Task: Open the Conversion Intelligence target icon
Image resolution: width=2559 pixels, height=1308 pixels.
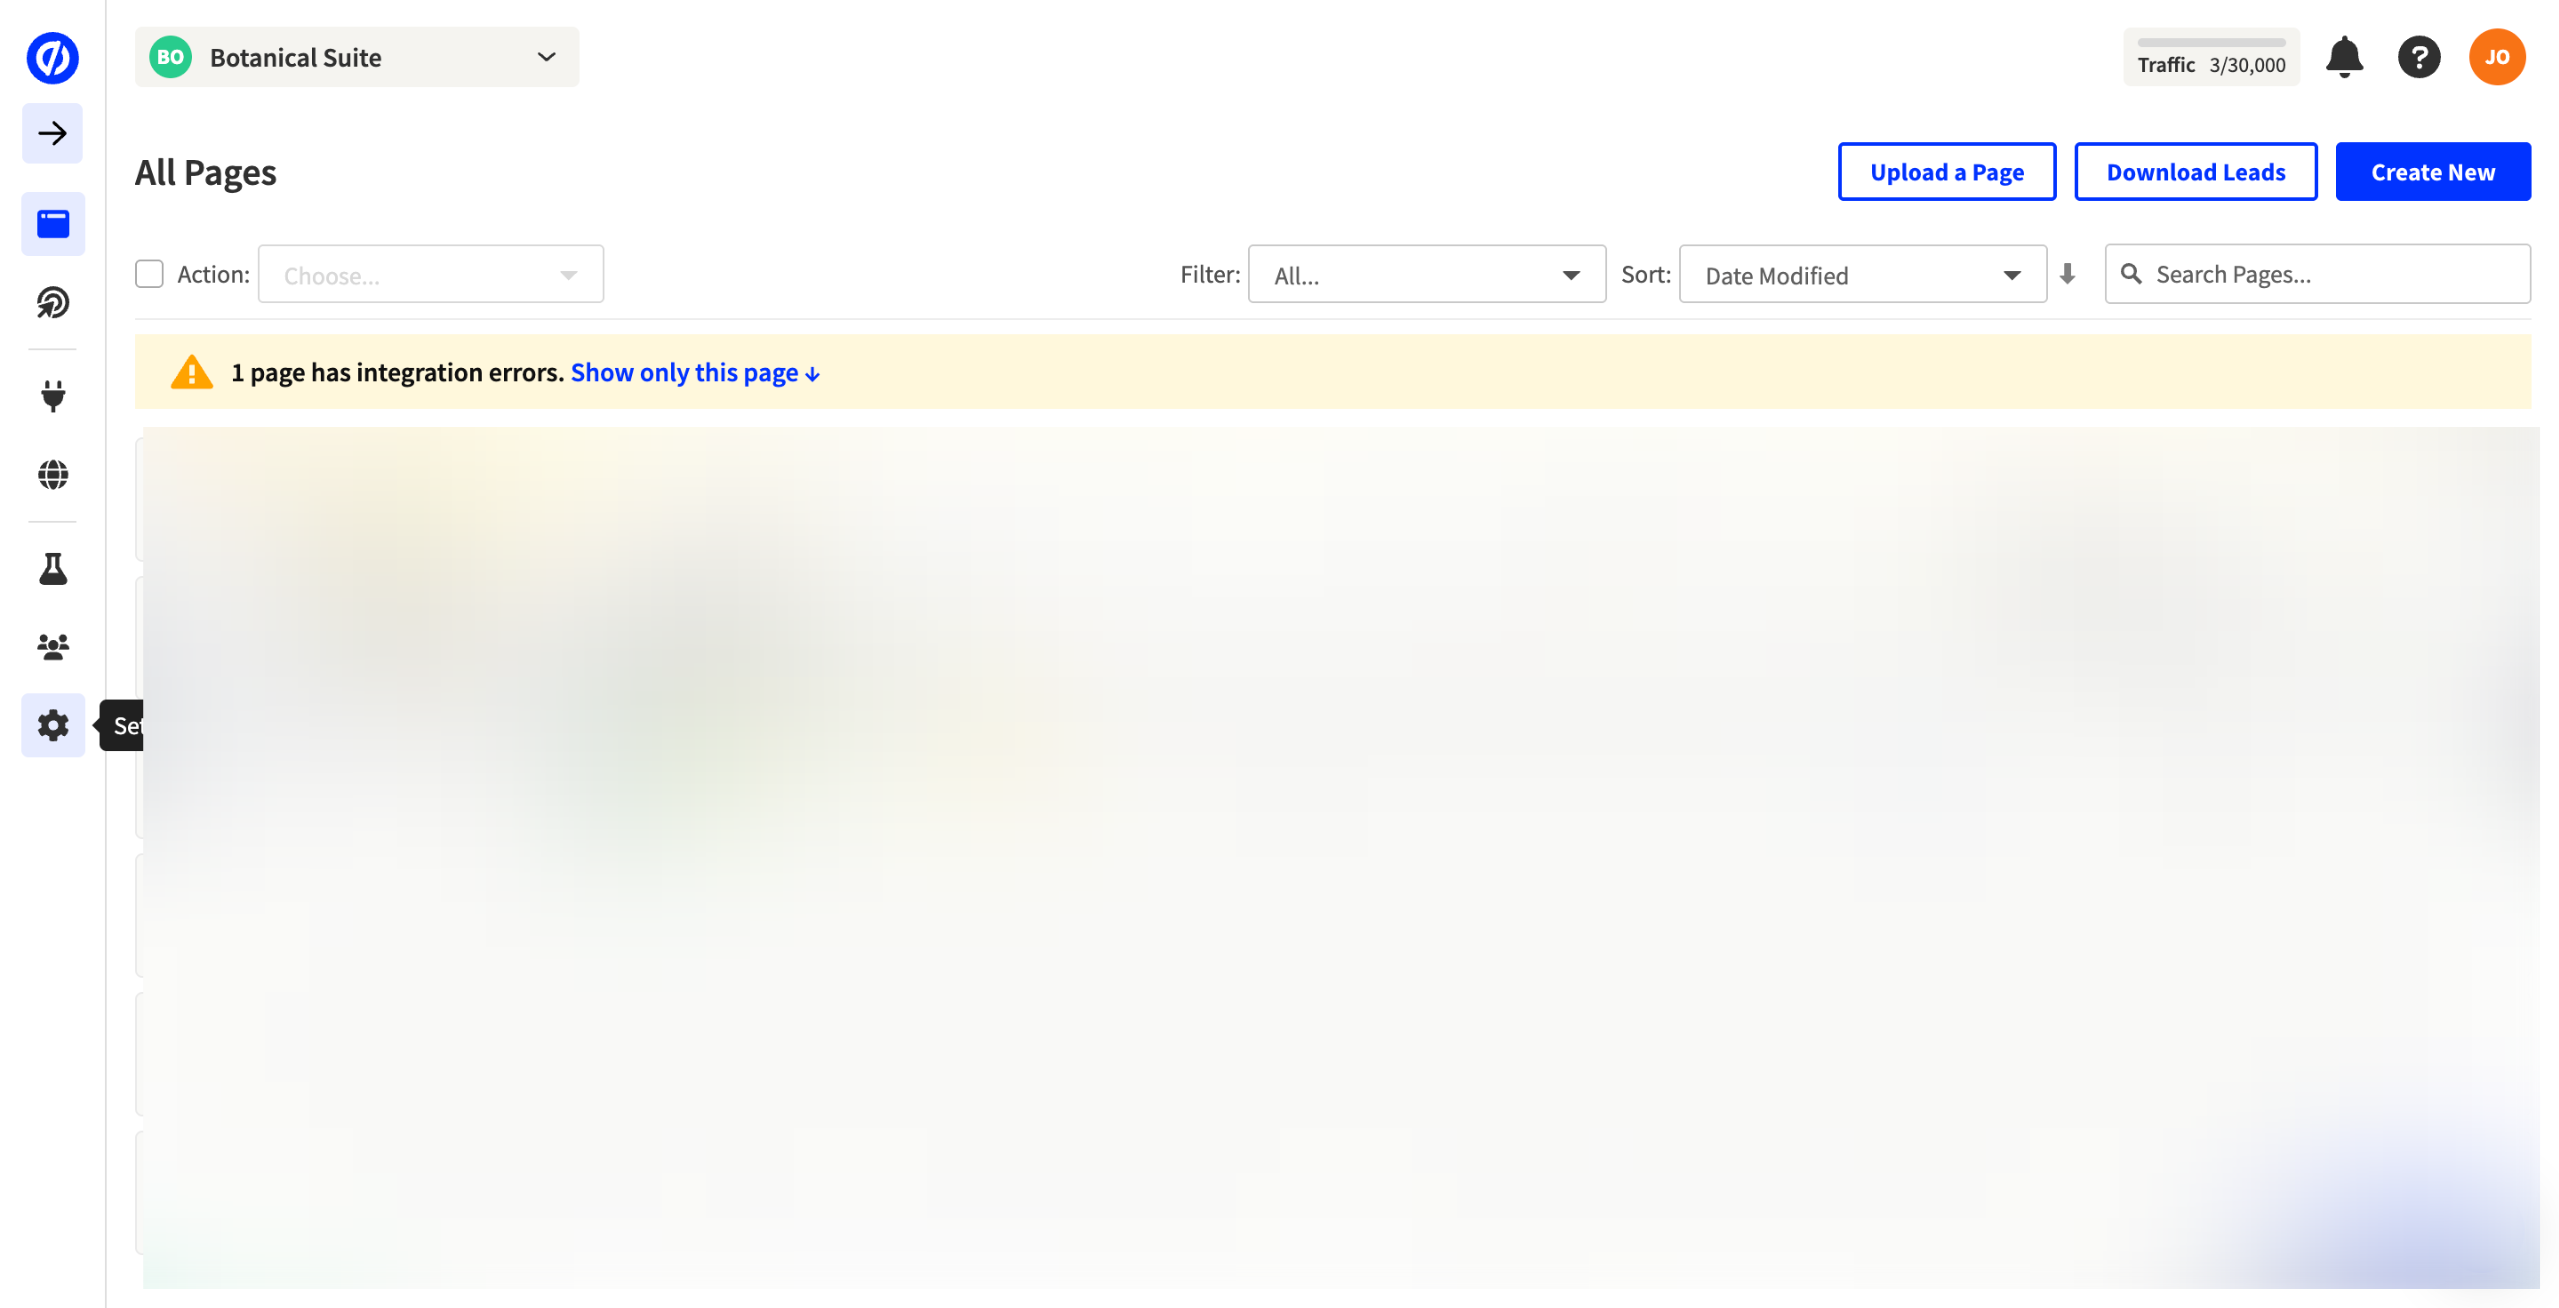Action: coord(52,302)
